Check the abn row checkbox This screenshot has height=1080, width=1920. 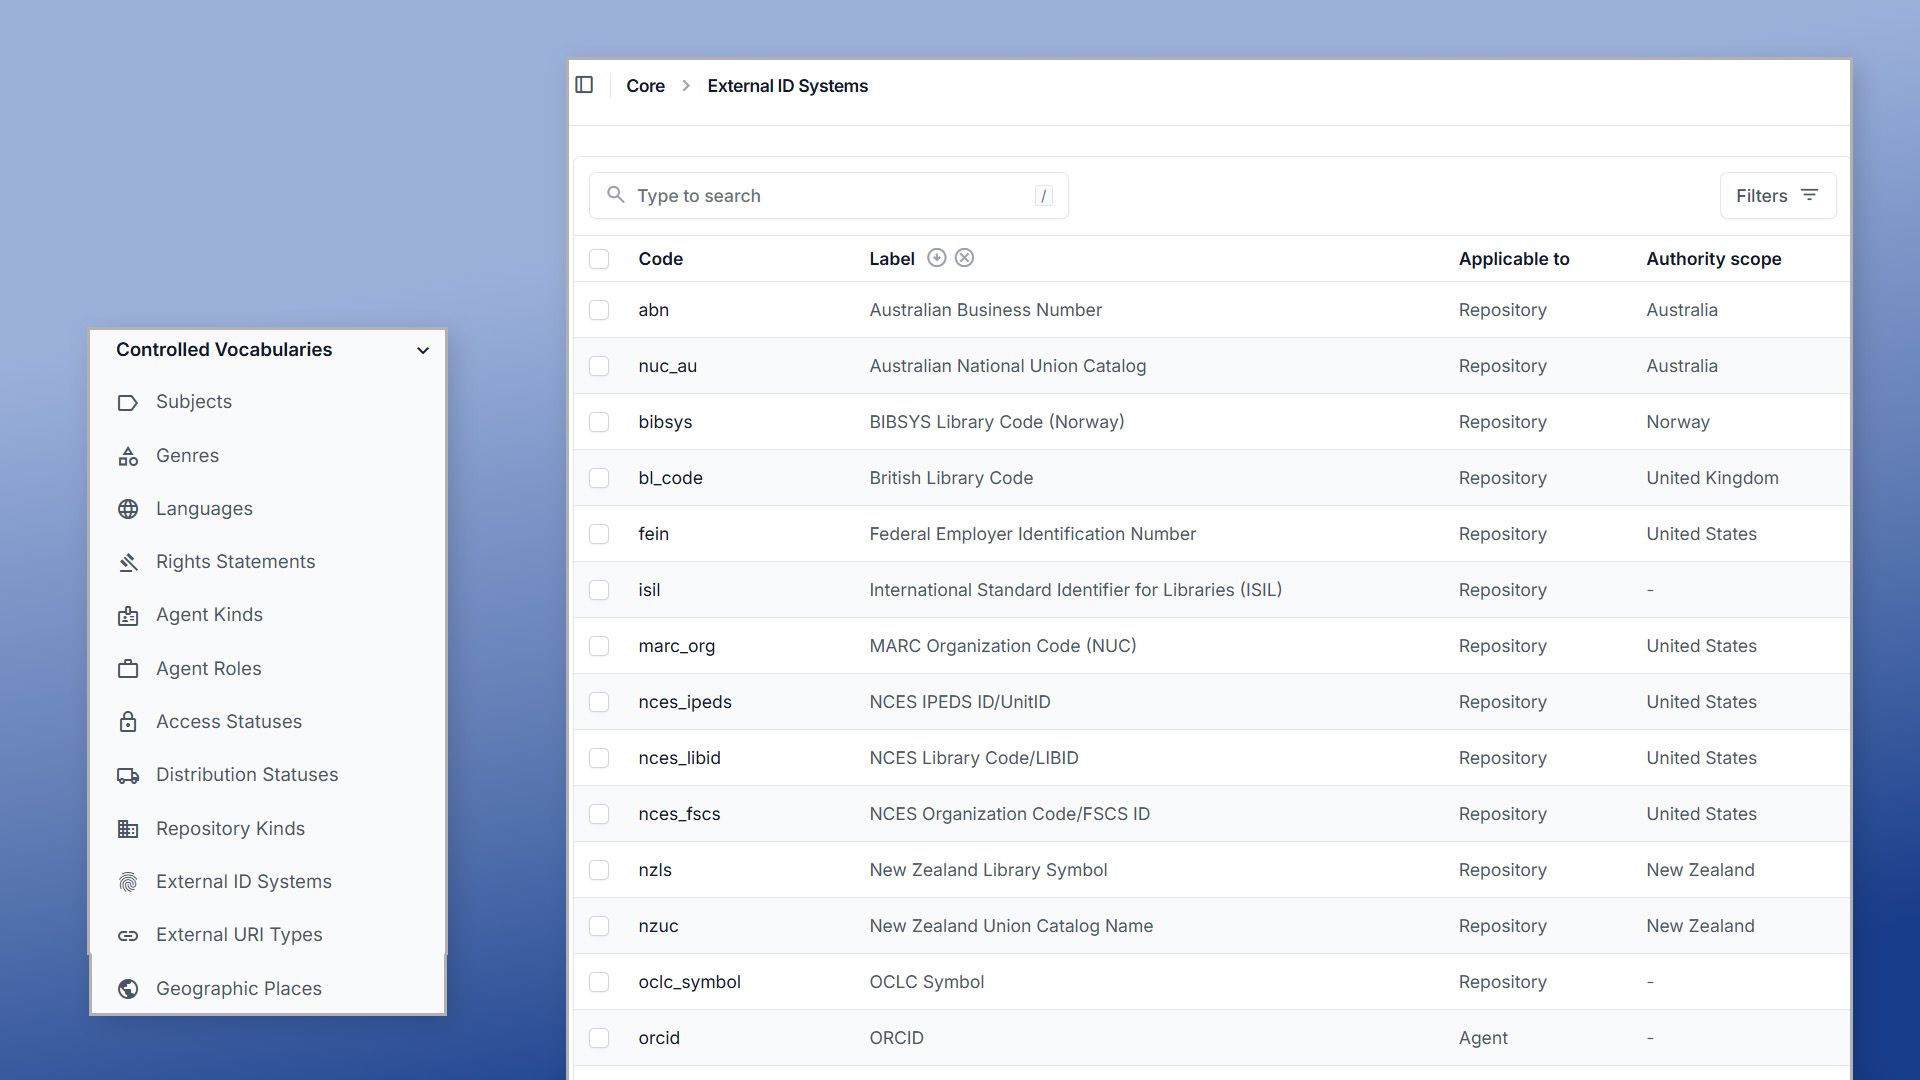(599, 310)
